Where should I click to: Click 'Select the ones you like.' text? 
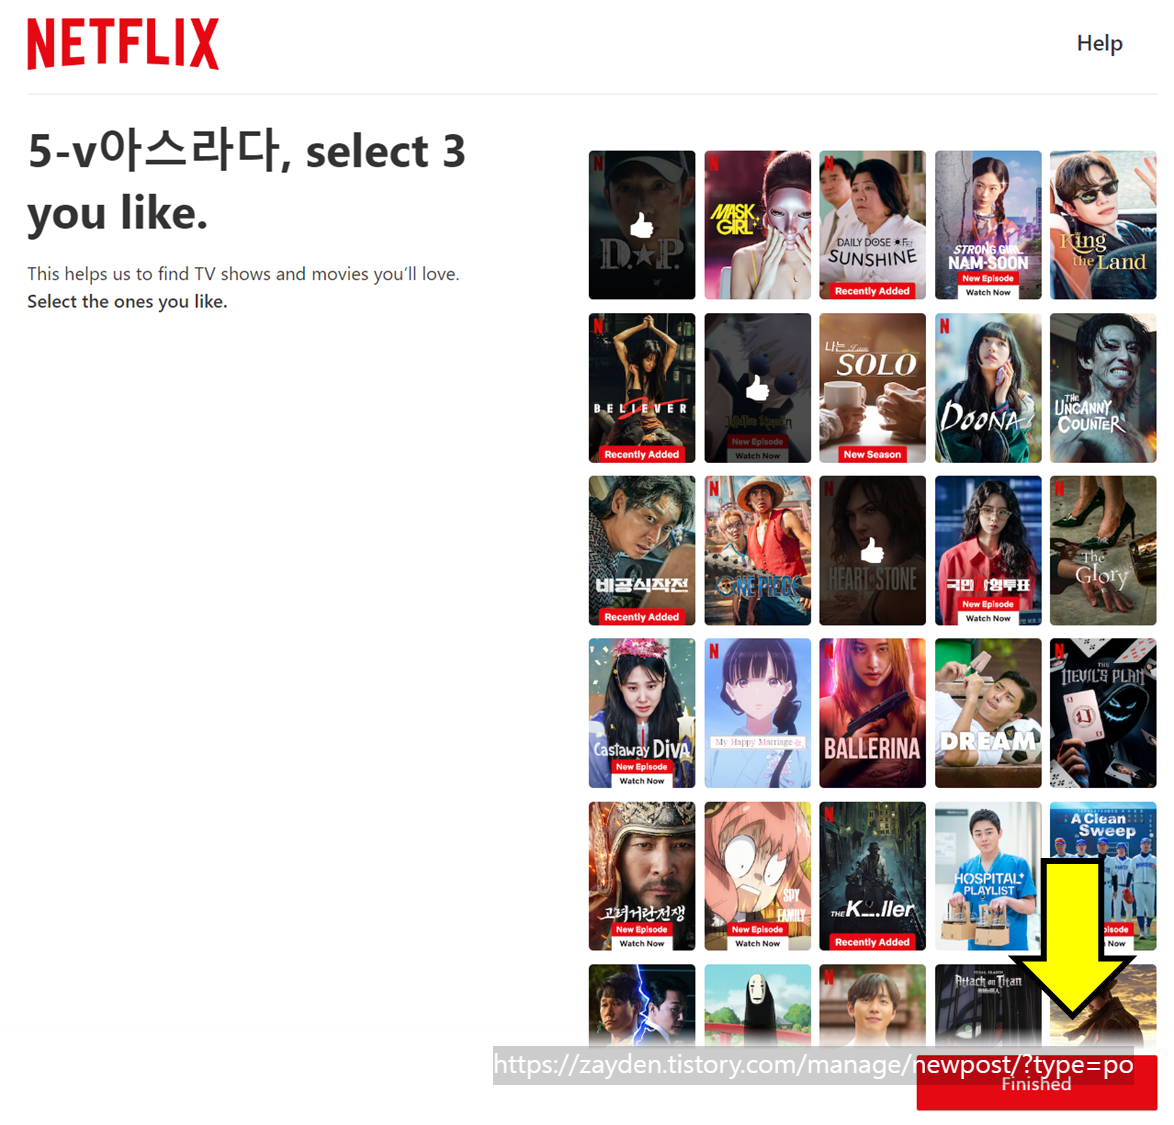(127, 301)
